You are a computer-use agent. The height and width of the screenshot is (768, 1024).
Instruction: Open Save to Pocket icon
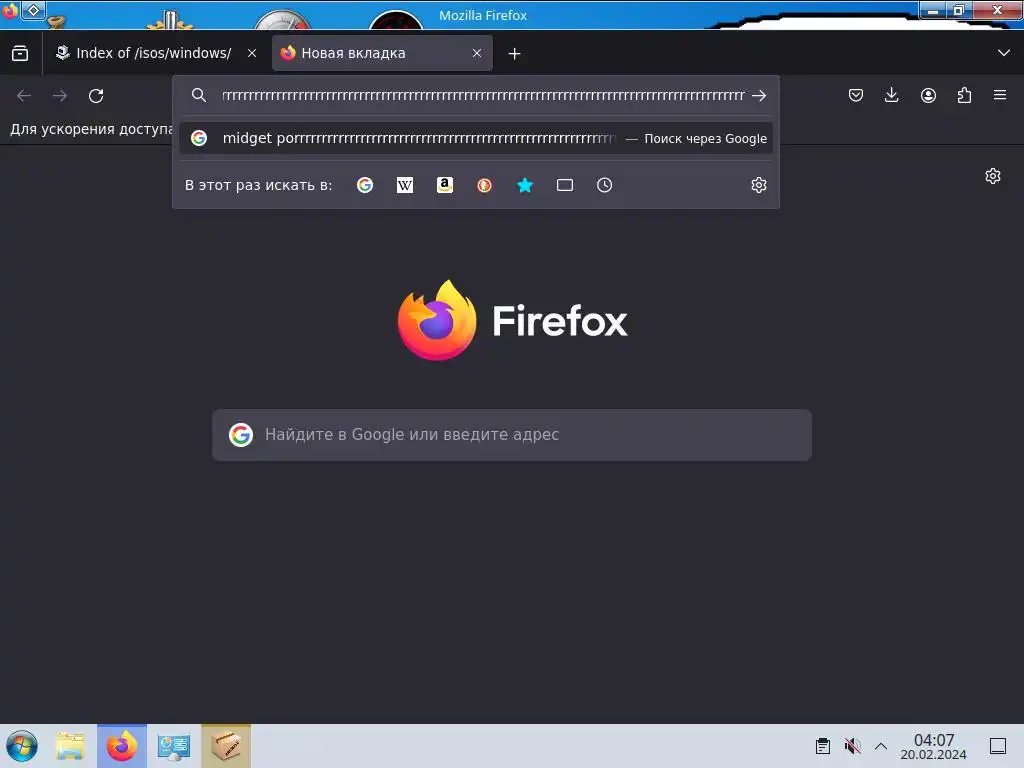point(856,95)
